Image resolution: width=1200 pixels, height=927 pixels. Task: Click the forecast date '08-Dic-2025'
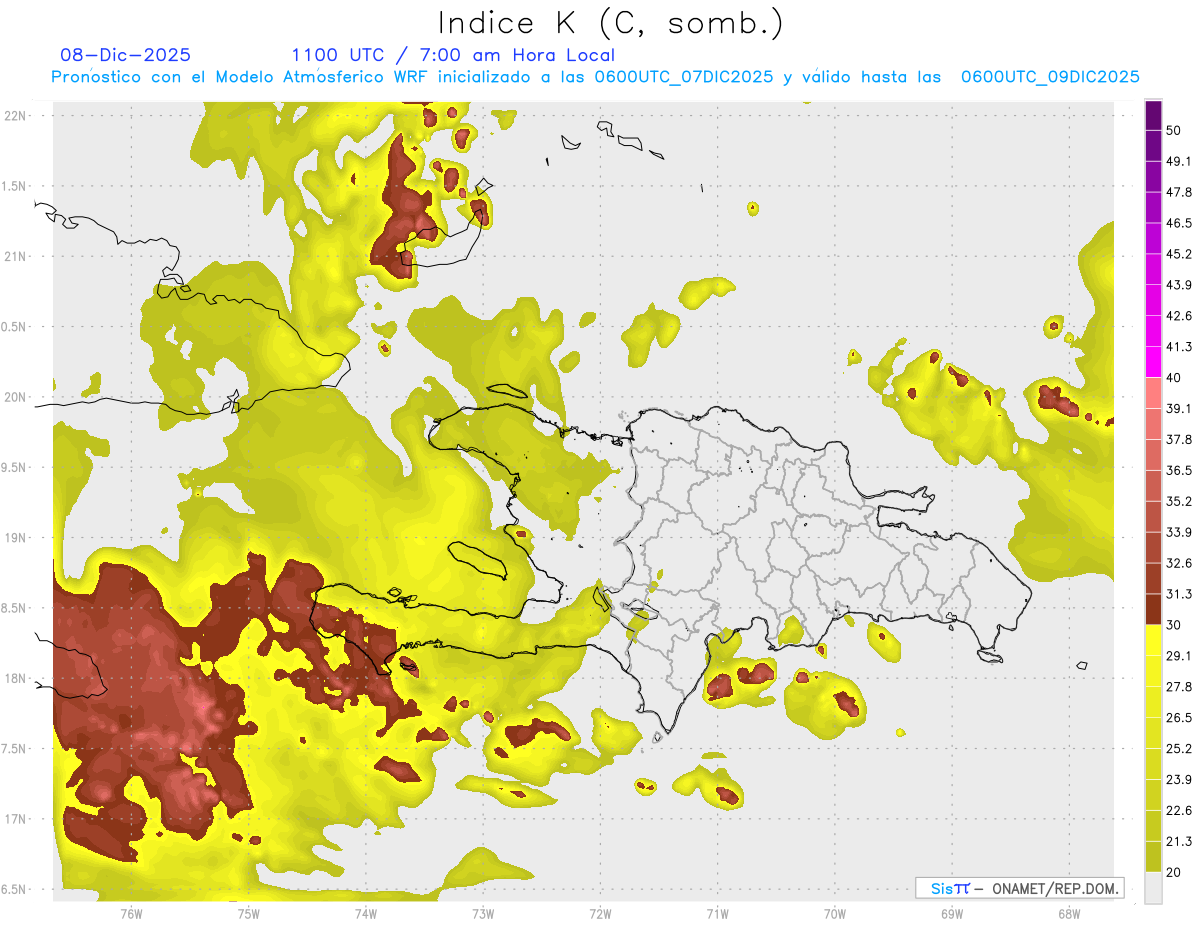pos(125,55)
